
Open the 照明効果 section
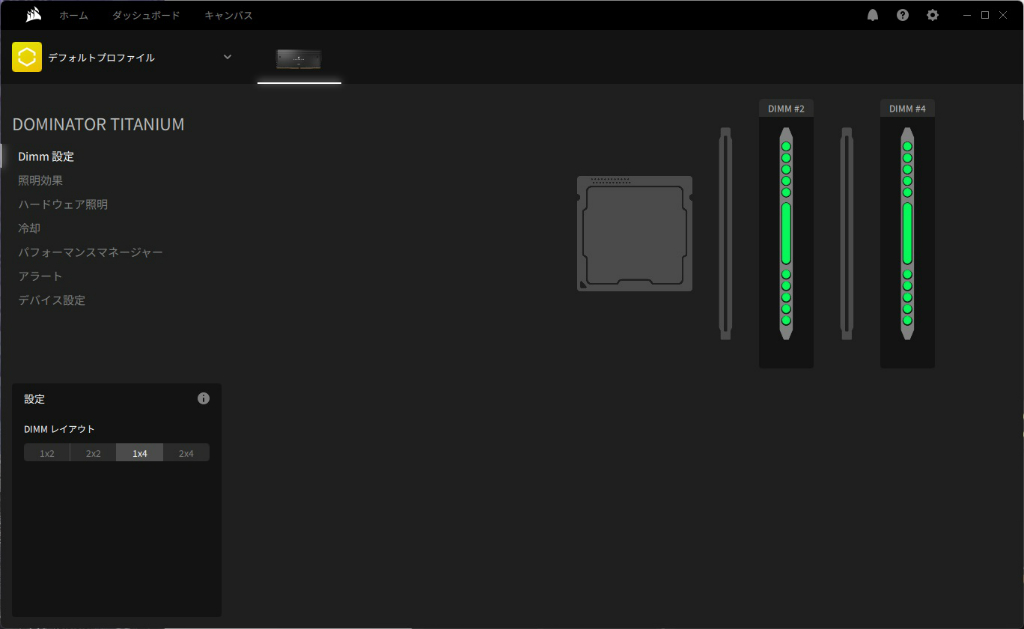click(40, 180)
